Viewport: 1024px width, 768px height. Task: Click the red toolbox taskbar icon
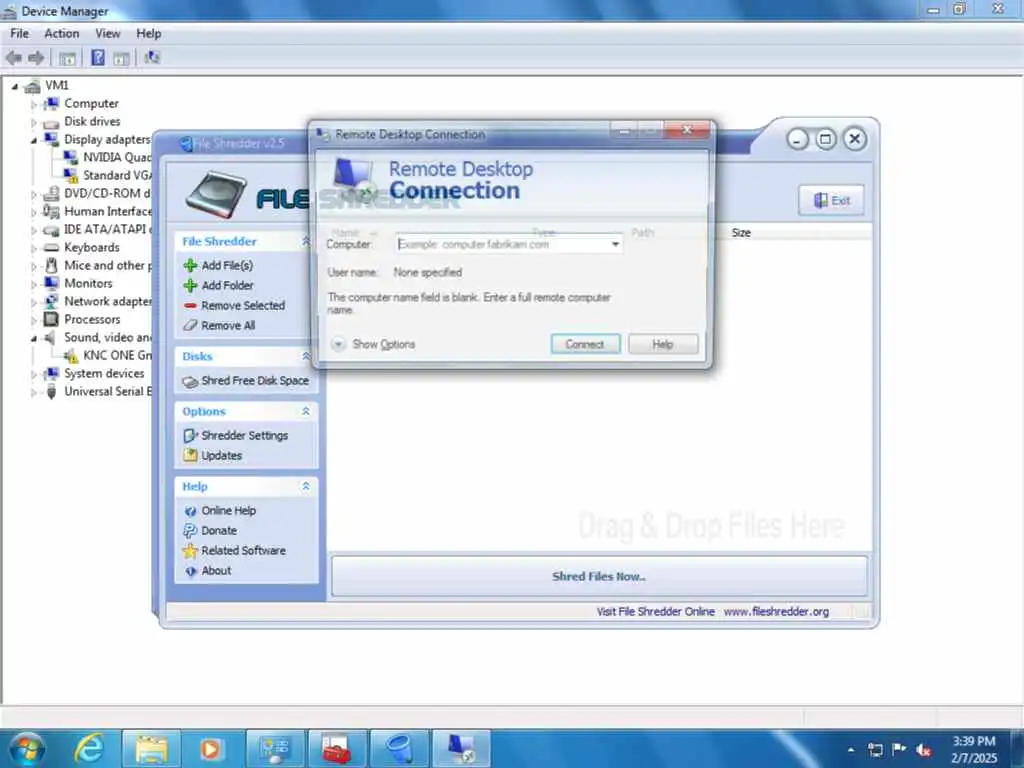click(x=337, y=748)
